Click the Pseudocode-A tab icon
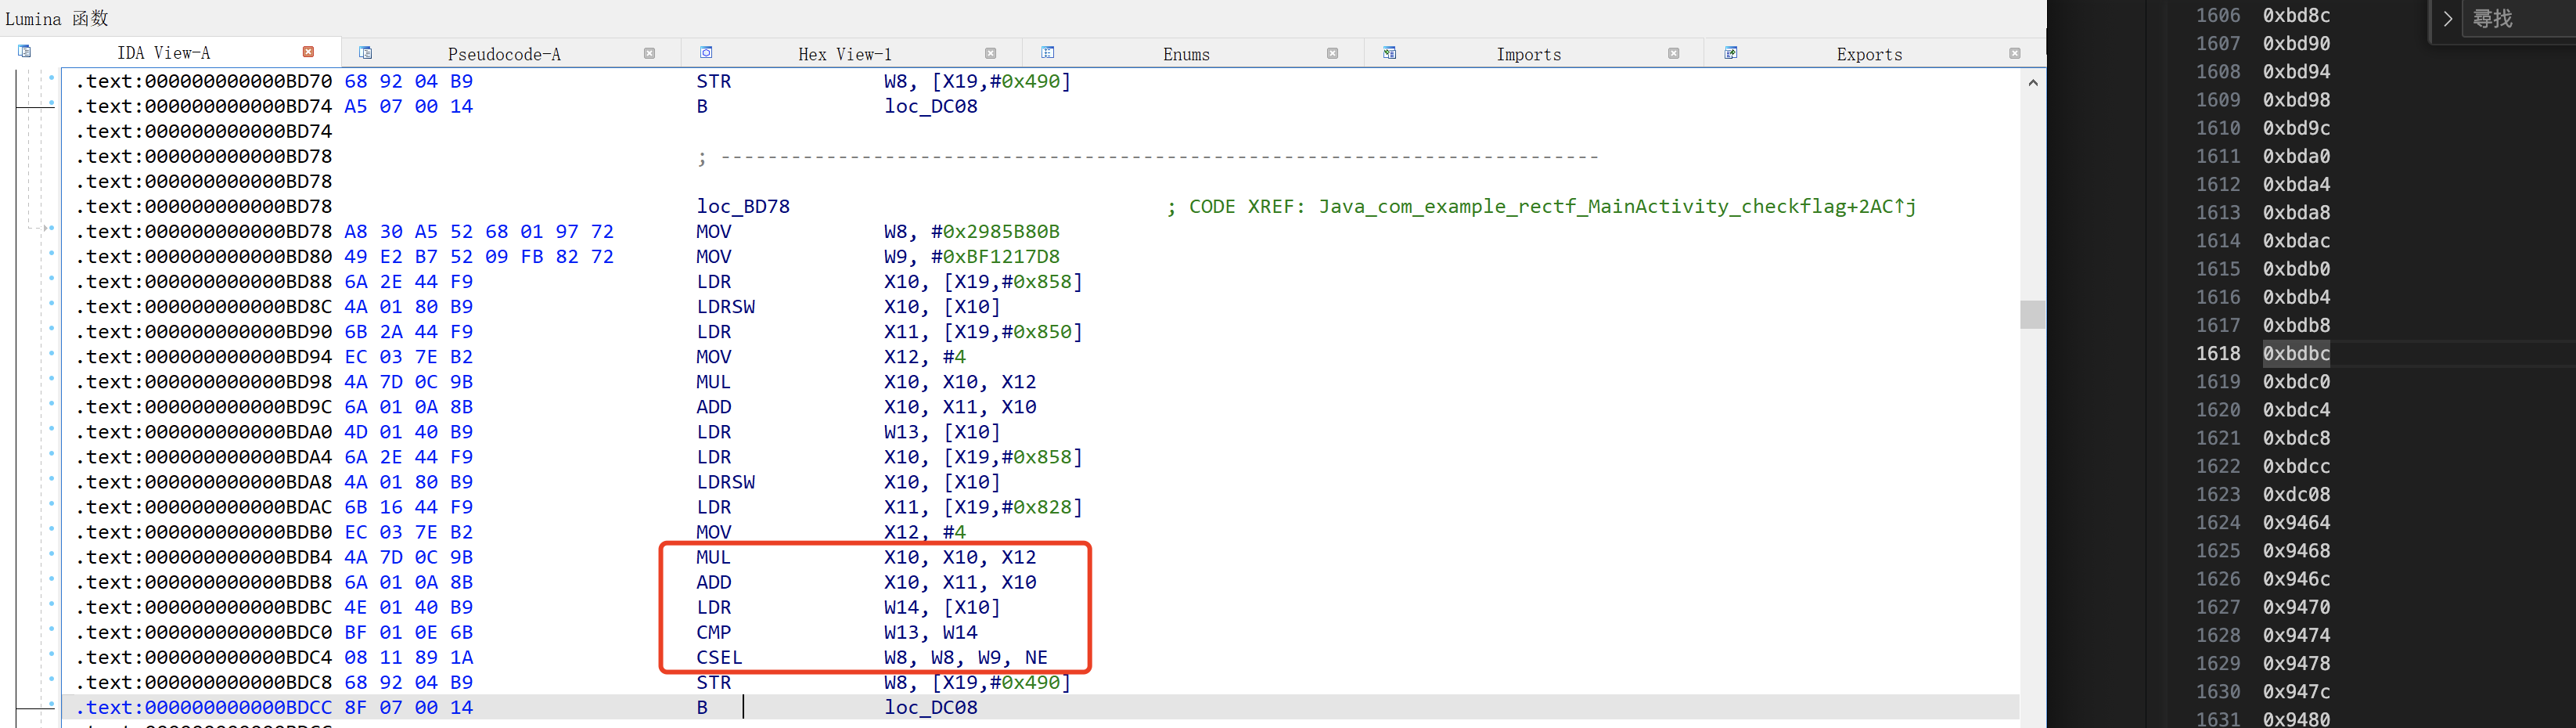2576x728 pixels. click(x=365, y=52)
